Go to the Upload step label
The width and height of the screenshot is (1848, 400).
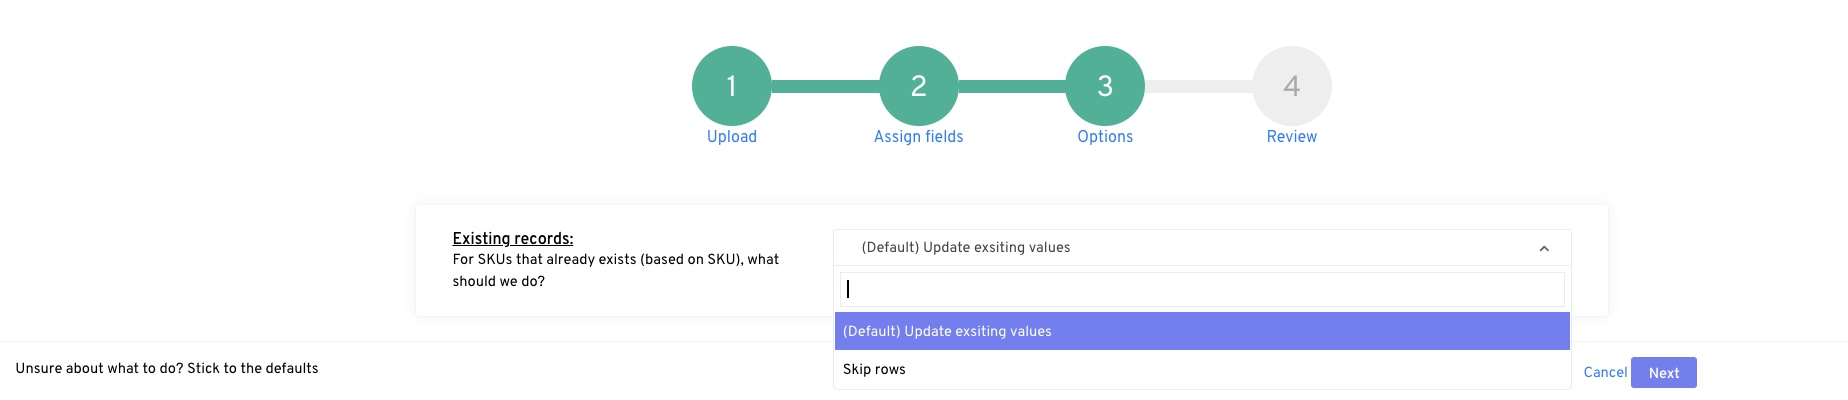click(x=731, y=137)
